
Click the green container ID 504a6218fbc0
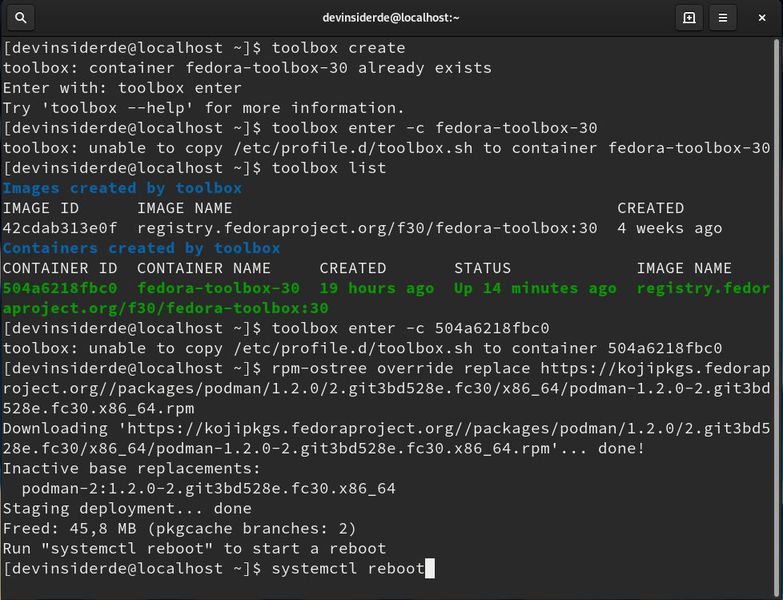click(x=60, y=288)
